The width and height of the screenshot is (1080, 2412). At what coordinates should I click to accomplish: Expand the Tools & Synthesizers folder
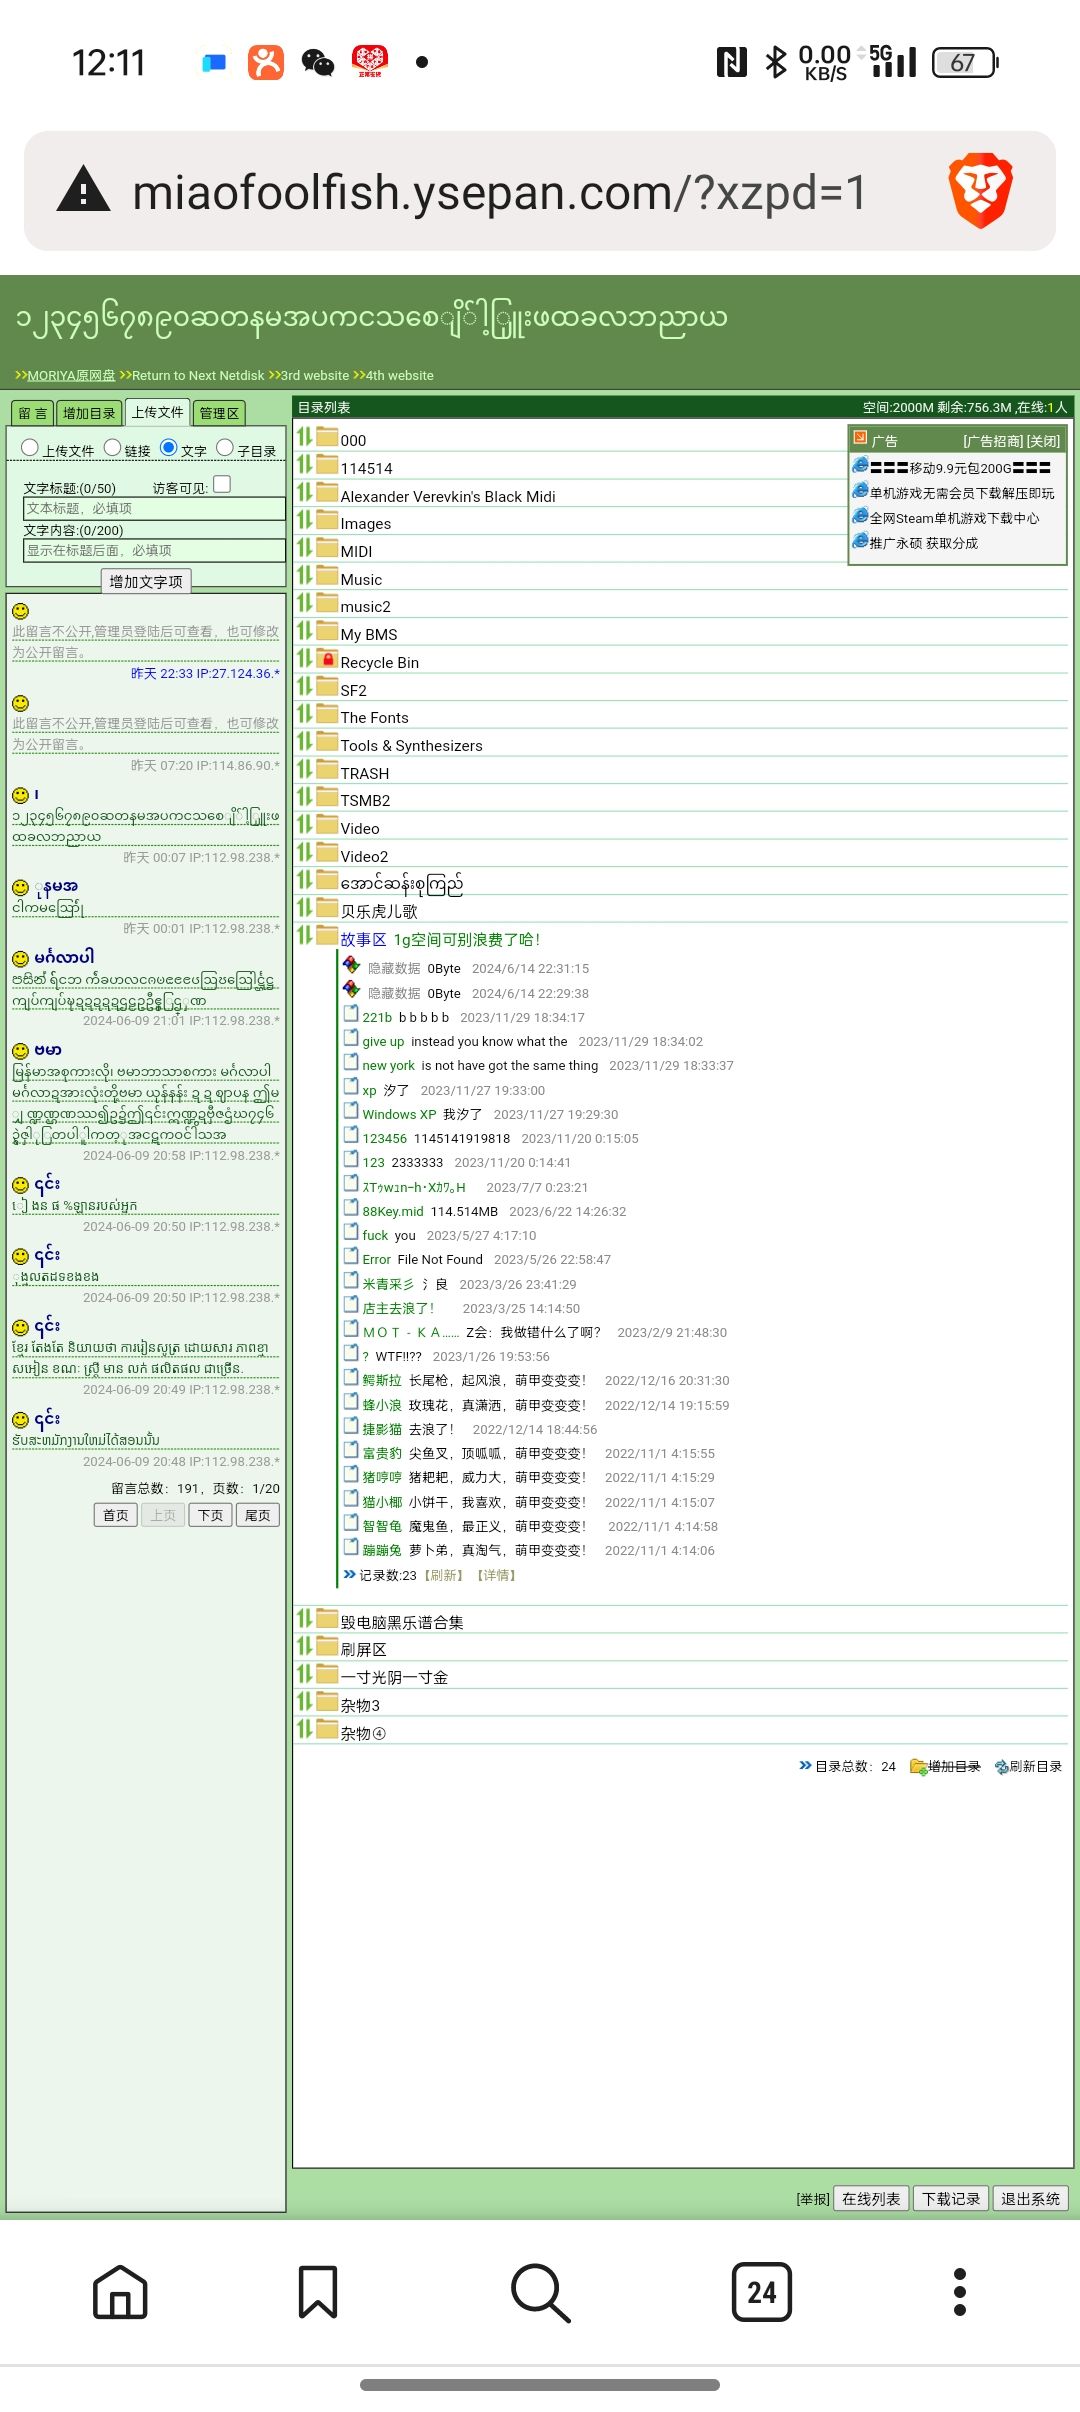tap(410, 745)
